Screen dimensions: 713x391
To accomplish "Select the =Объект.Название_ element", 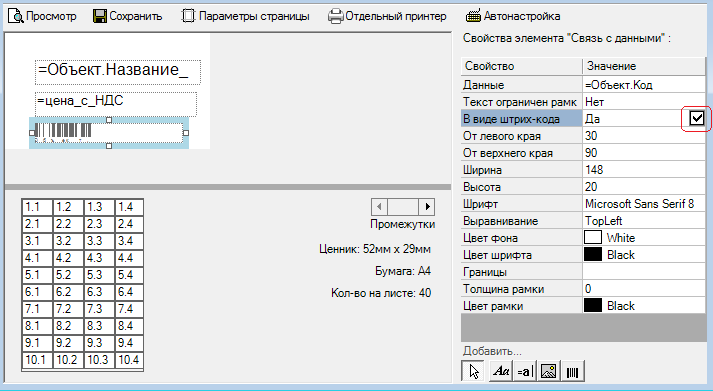I will click(118, 72).
